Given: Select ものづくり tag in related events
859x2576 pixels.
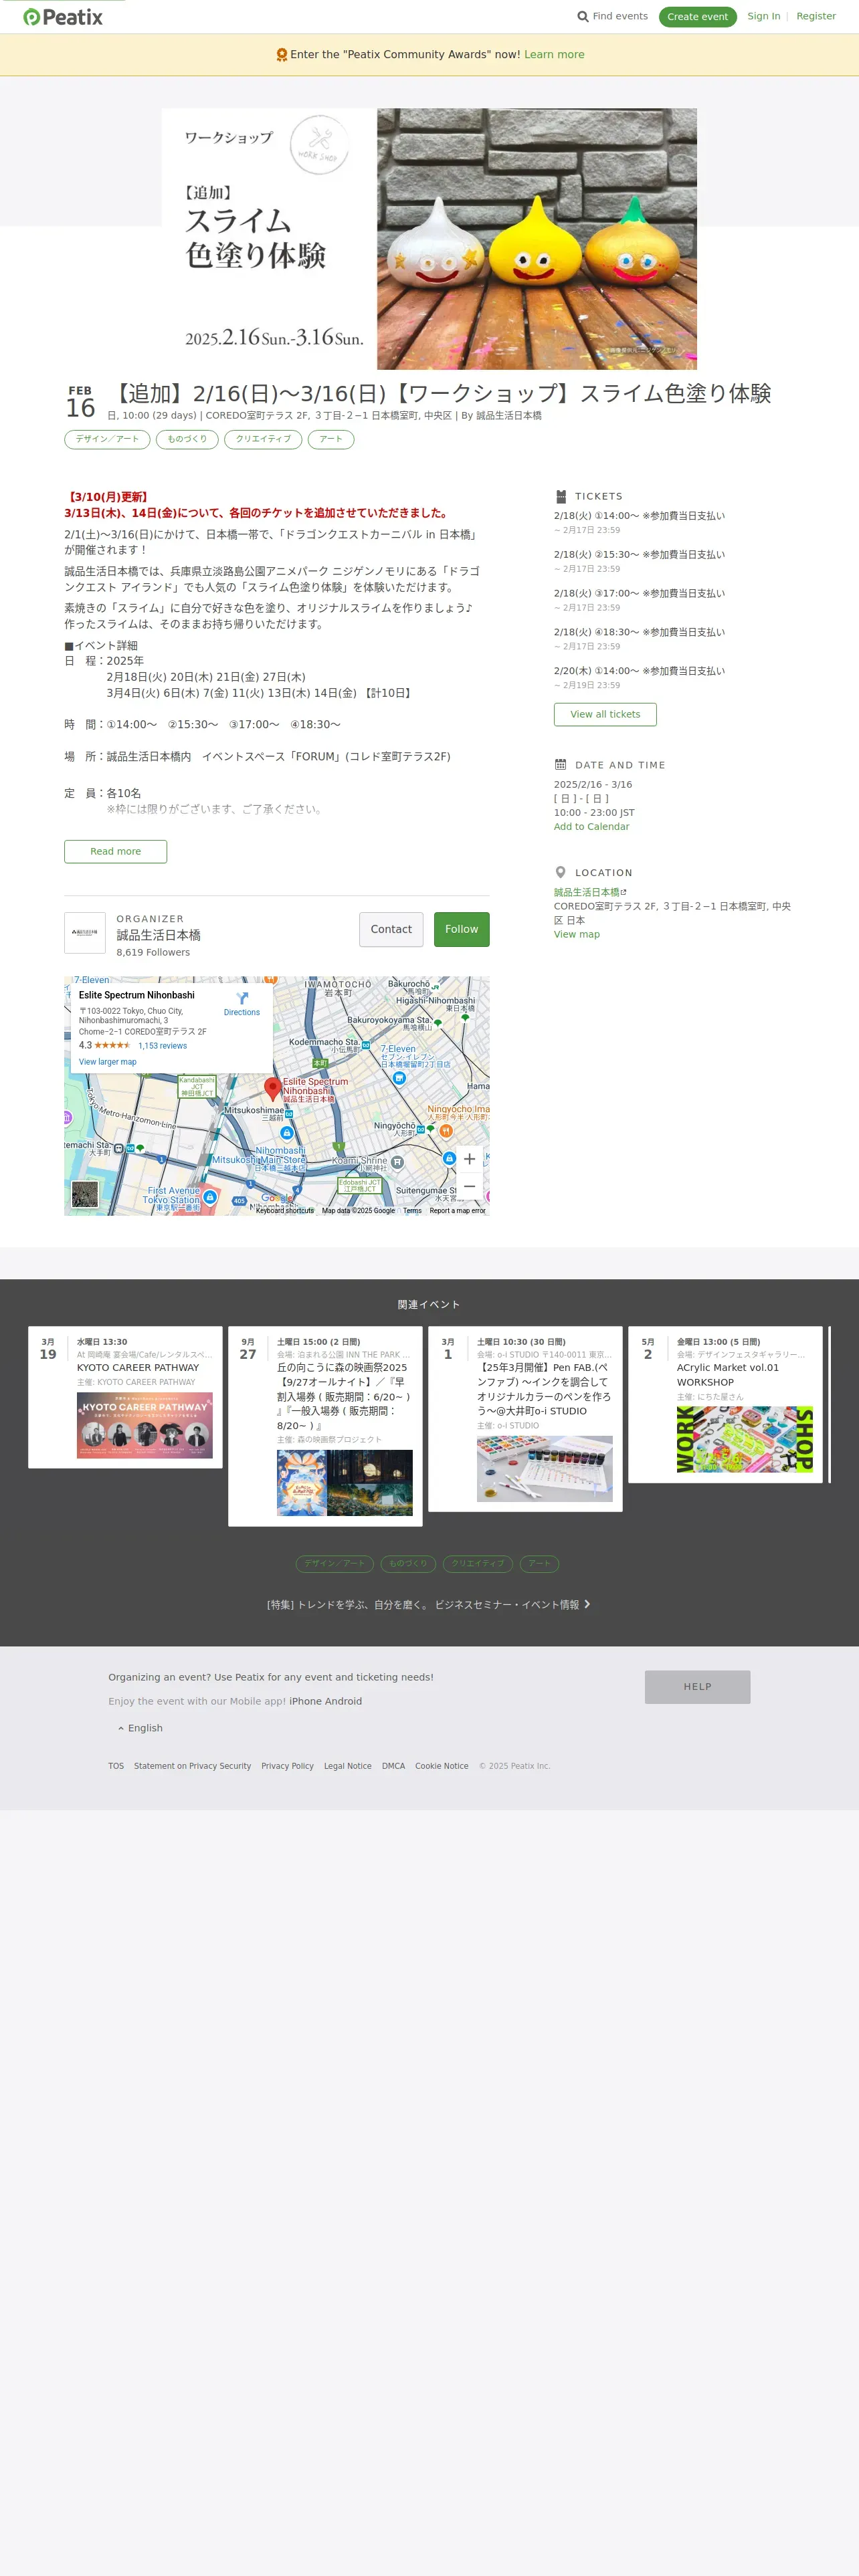Looking at the screenshot, I should click(x=408, y=1564).
